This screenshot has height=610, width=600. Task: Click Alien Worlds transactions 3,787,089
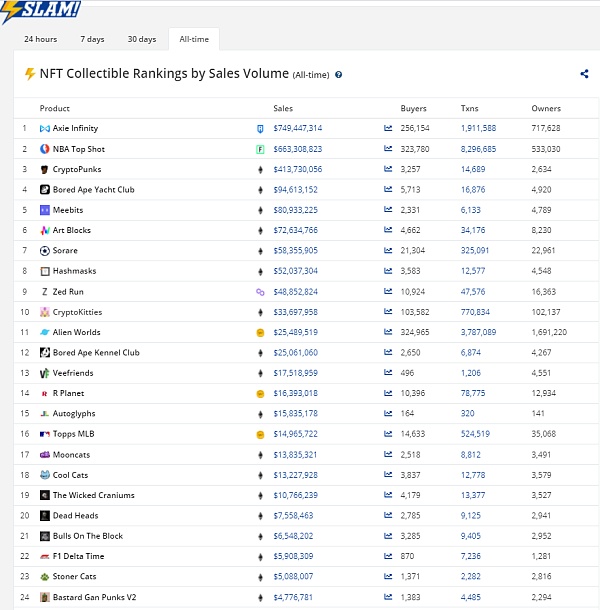pyautogui.click(x=478, y=332)
